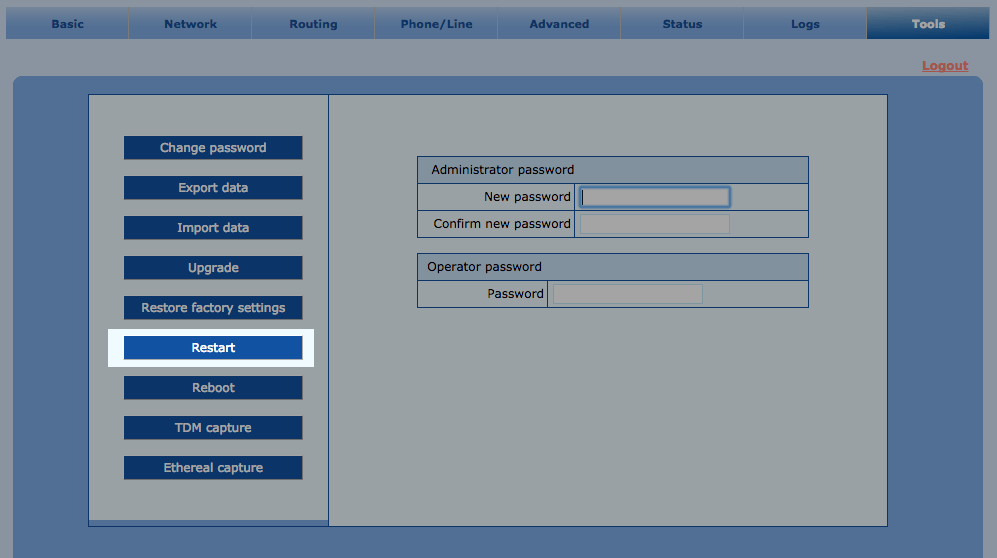This screenshot has width=997, height=558.
Task: Select the Upgrade button
Action: pyautogui.click(x=213, y=268)
